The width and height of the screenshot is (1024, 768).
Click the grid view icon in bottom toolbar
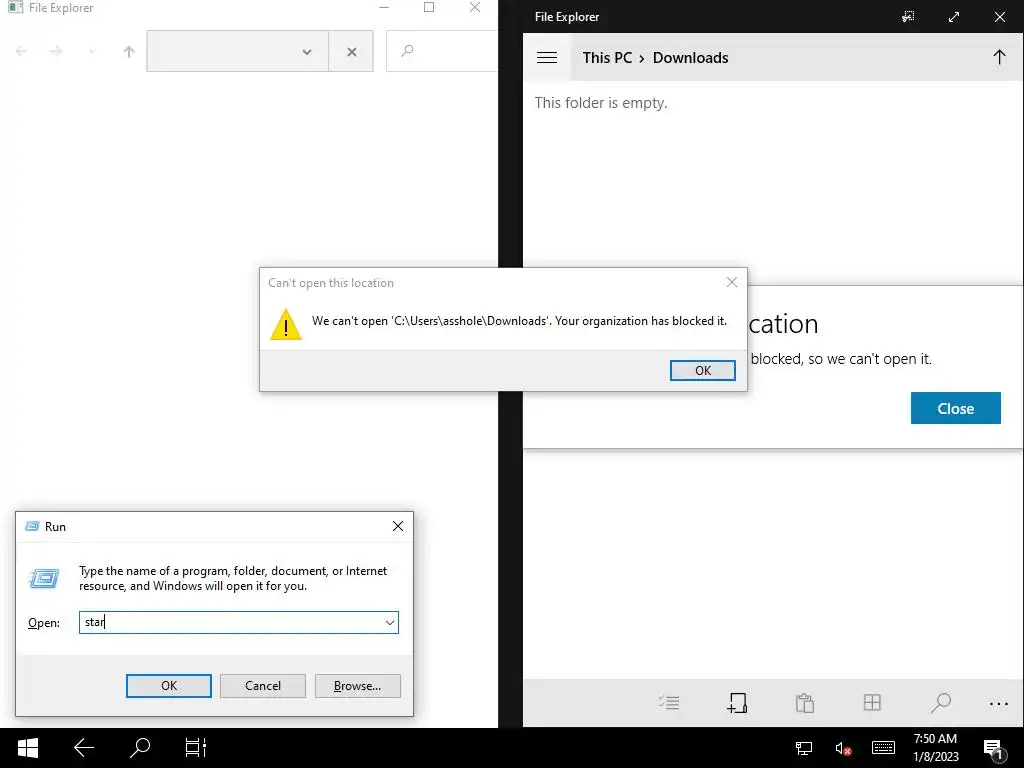point(872,703)
